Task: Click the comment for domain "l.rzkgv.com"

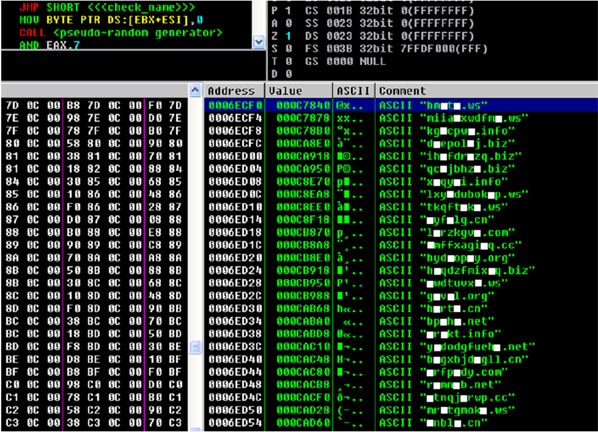Action: coord(447,232)
